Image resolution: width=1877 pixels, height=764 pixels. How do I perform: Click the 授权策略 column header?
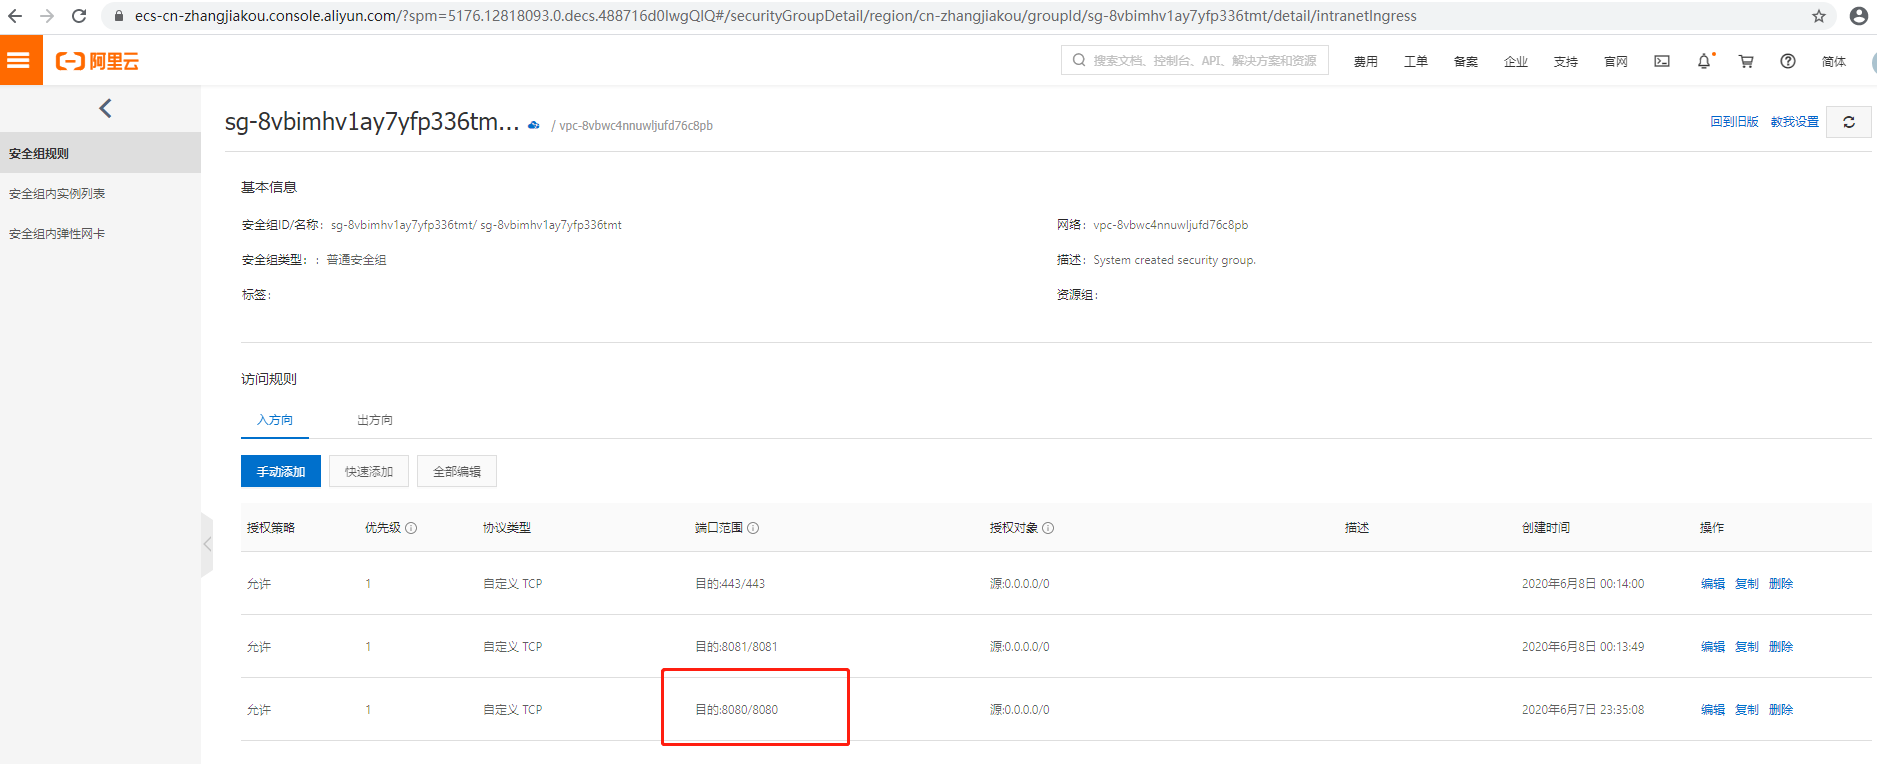point(271,528)
